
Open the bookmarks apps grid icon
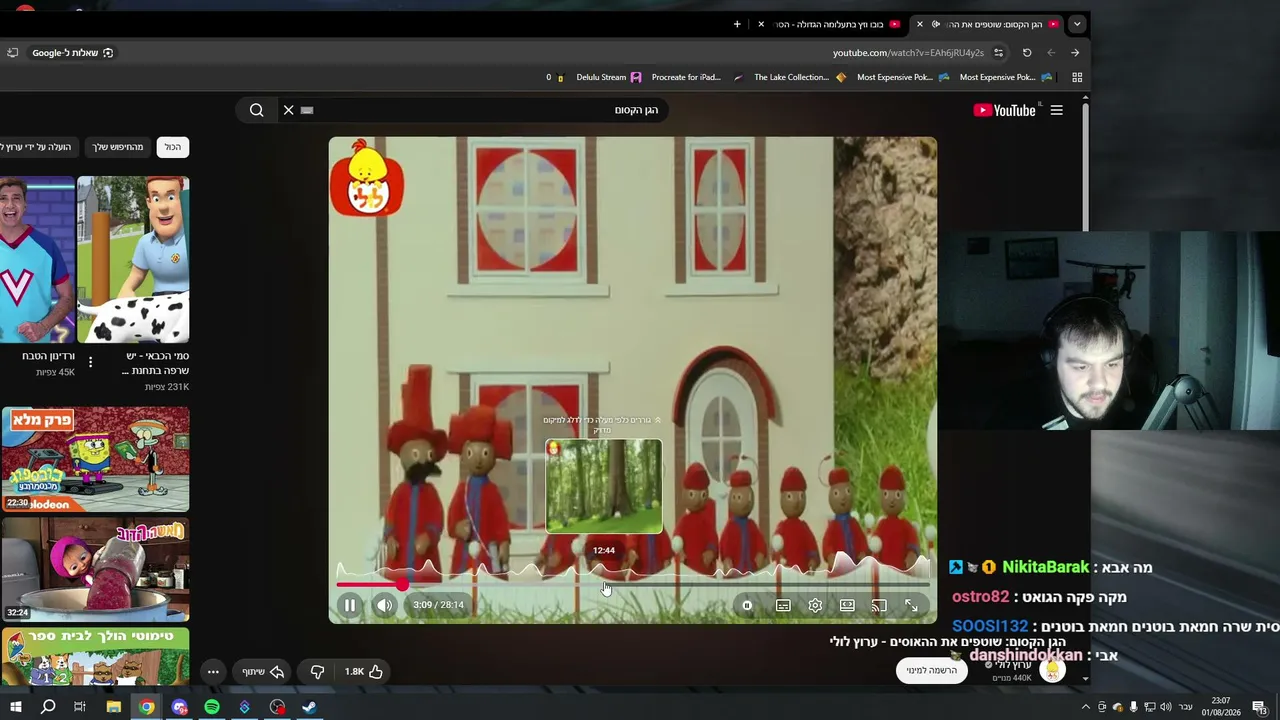pos(1077,77)
